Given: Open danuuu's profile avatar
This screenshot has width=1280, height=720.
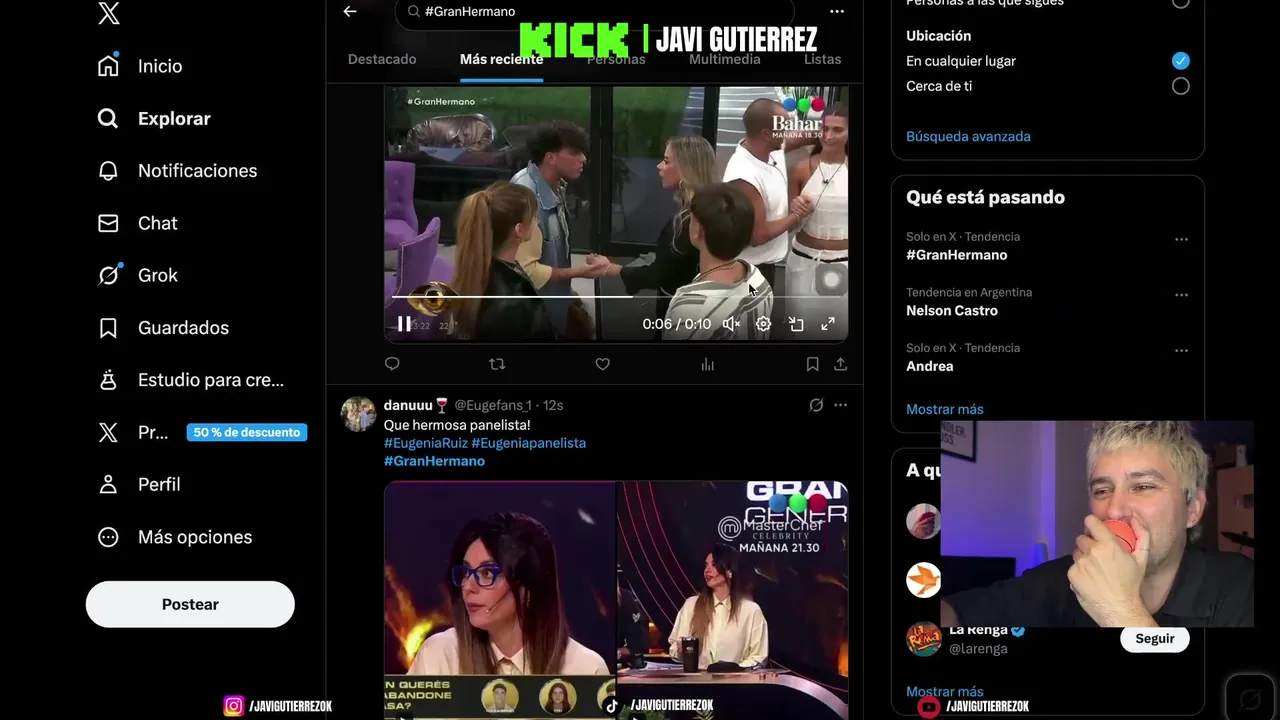Looking at the screenshot, I should (x=358, y=413).
